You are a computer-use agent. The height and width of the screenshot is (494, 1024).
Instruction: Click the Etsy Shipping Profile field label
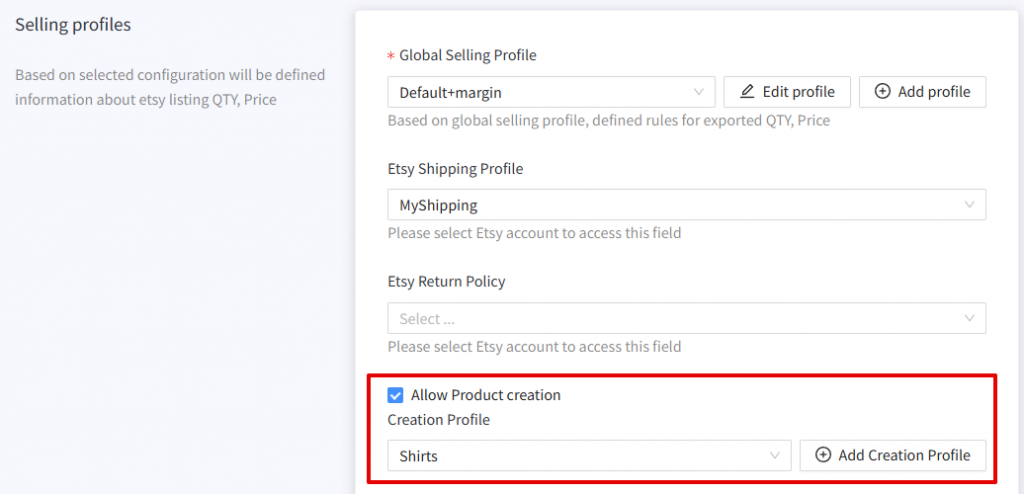tap(455, 169)
